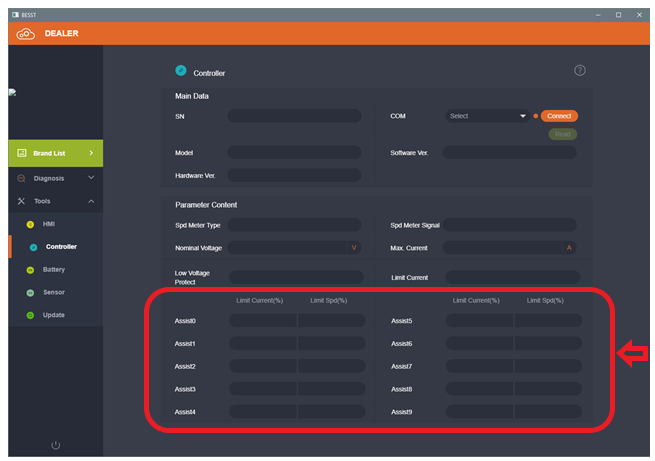This screenshot has height=461, width=655.
Task: Click Assist4 Limit Spd(%) field
Action: click(332, 412)
